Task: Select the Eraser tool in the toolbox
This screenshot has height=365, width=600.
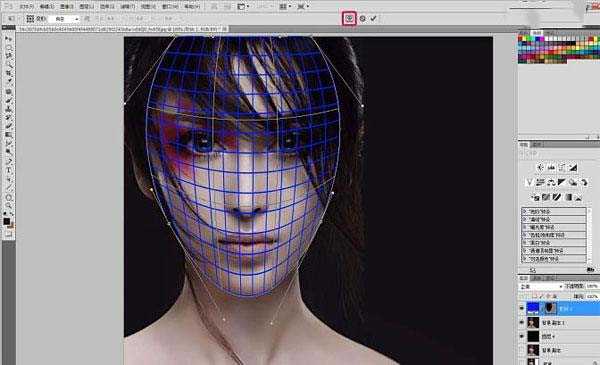Action: 8,126
